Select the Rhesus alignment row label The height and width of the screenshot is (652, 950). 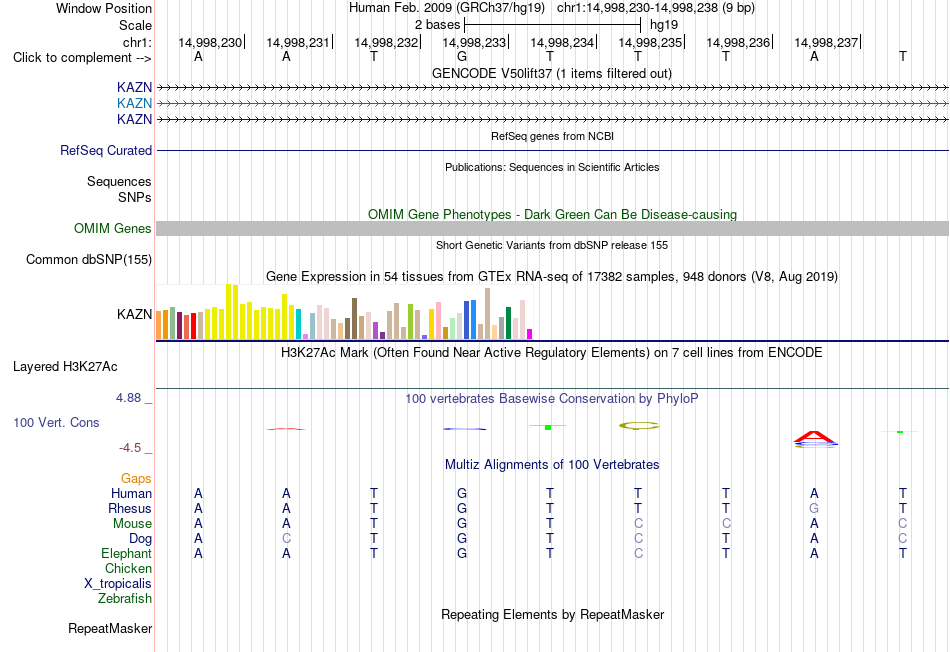coord(130,508)
